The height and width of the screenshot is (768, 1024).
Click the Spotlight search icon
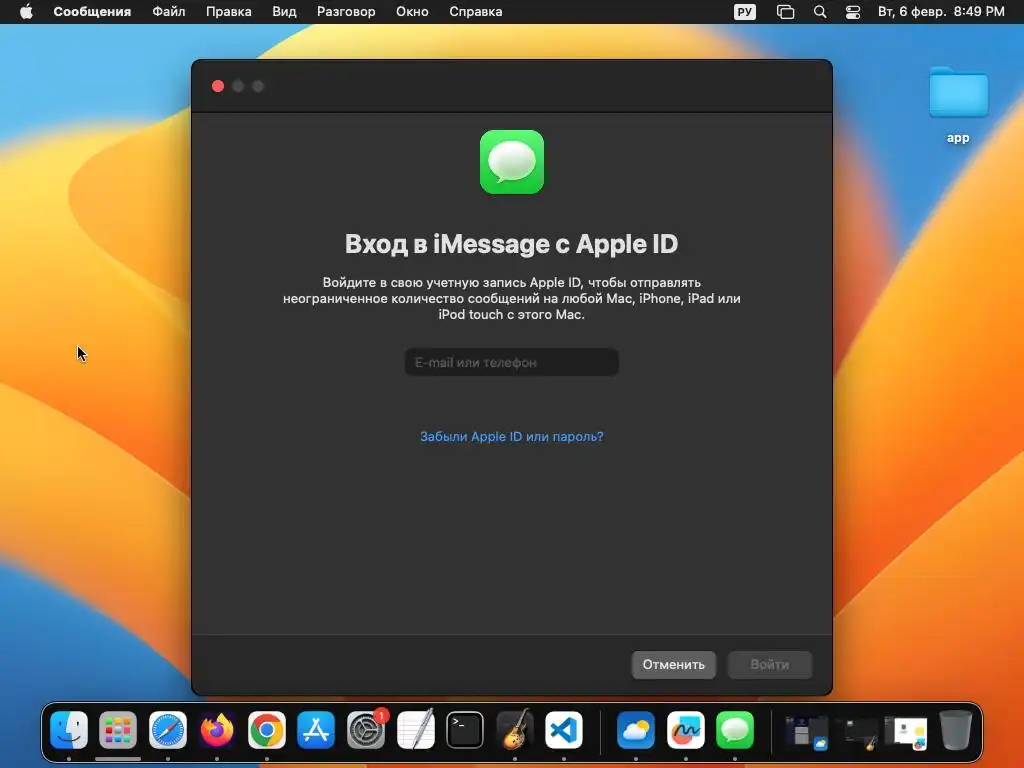tap(820, 12)
